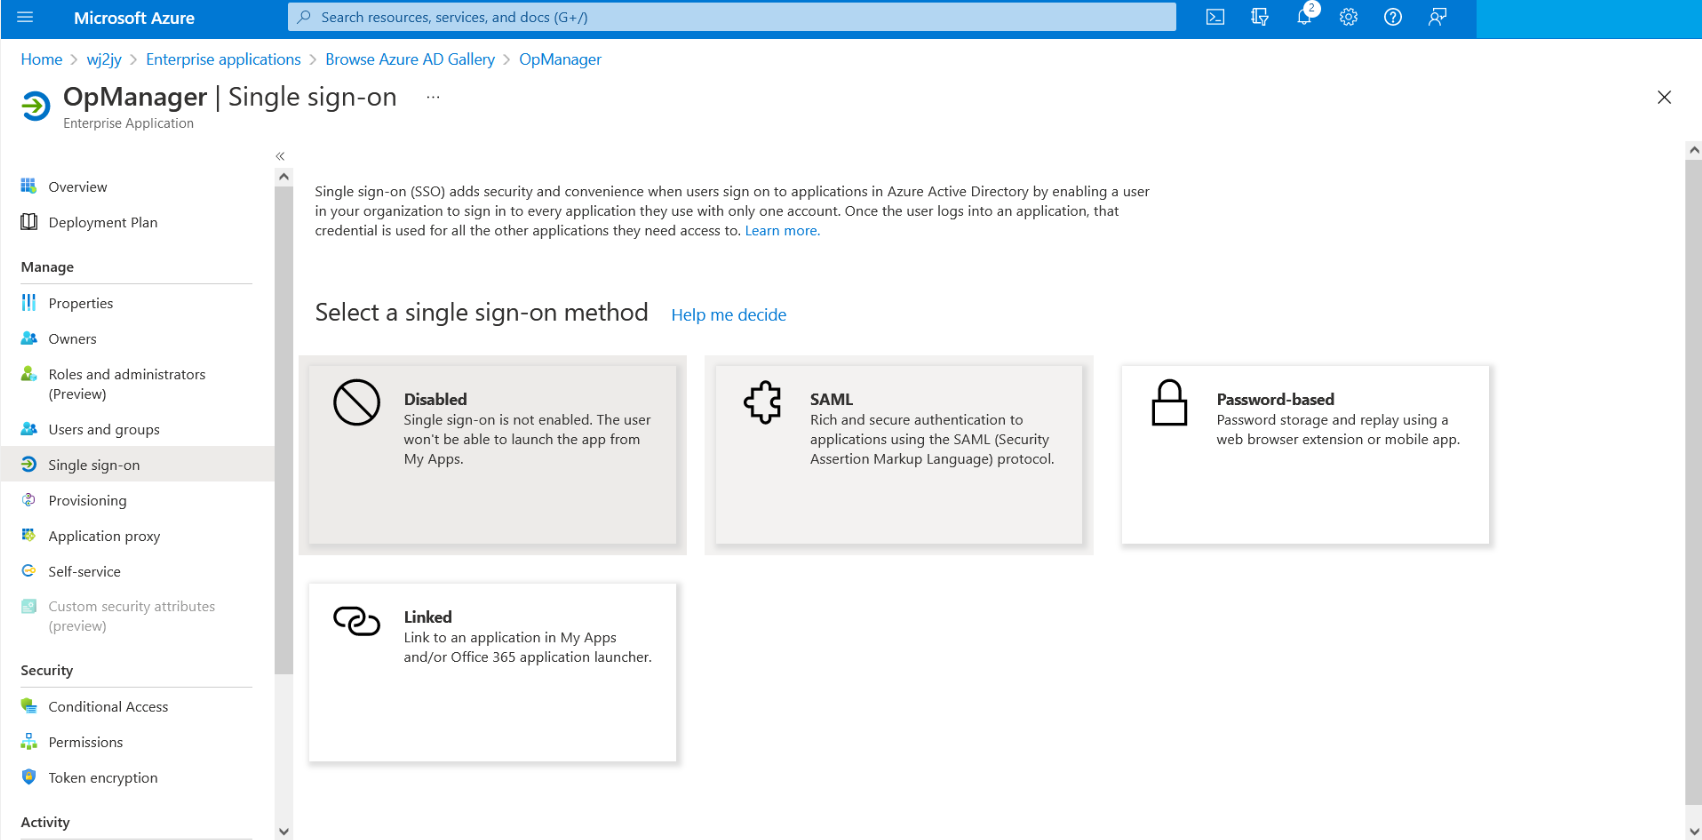Open the ellipsis more options menu
This screenshot has height=840, width=1702.
pyautogui.click(x=433, y=97)
